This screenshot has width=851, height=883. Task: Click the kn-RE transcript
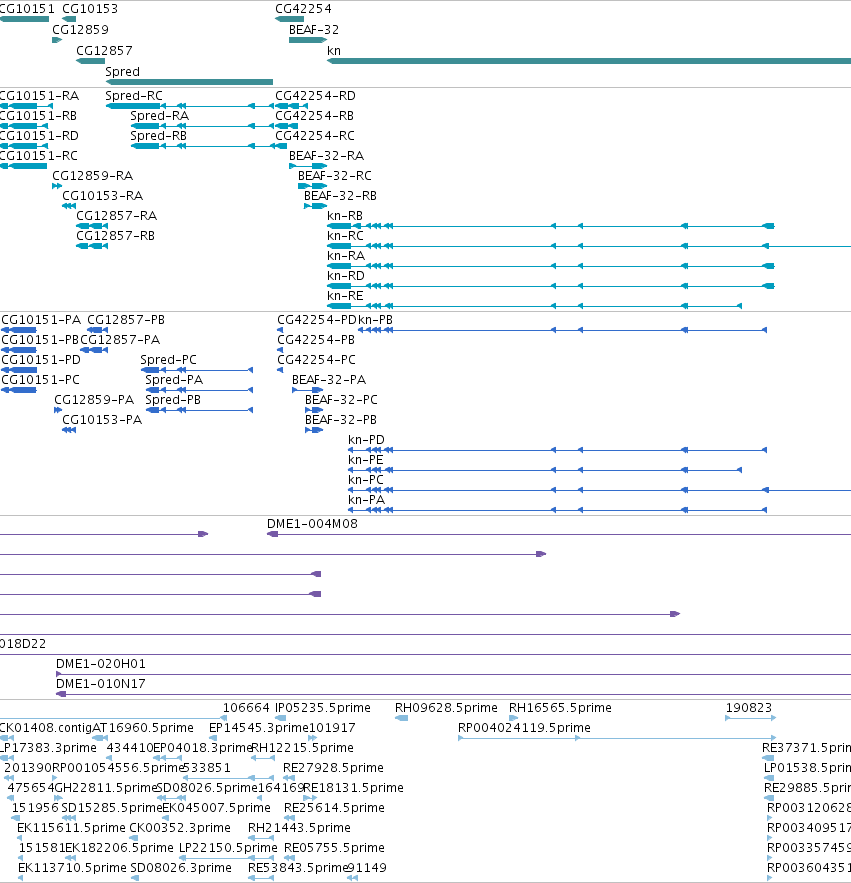[534, 306]
